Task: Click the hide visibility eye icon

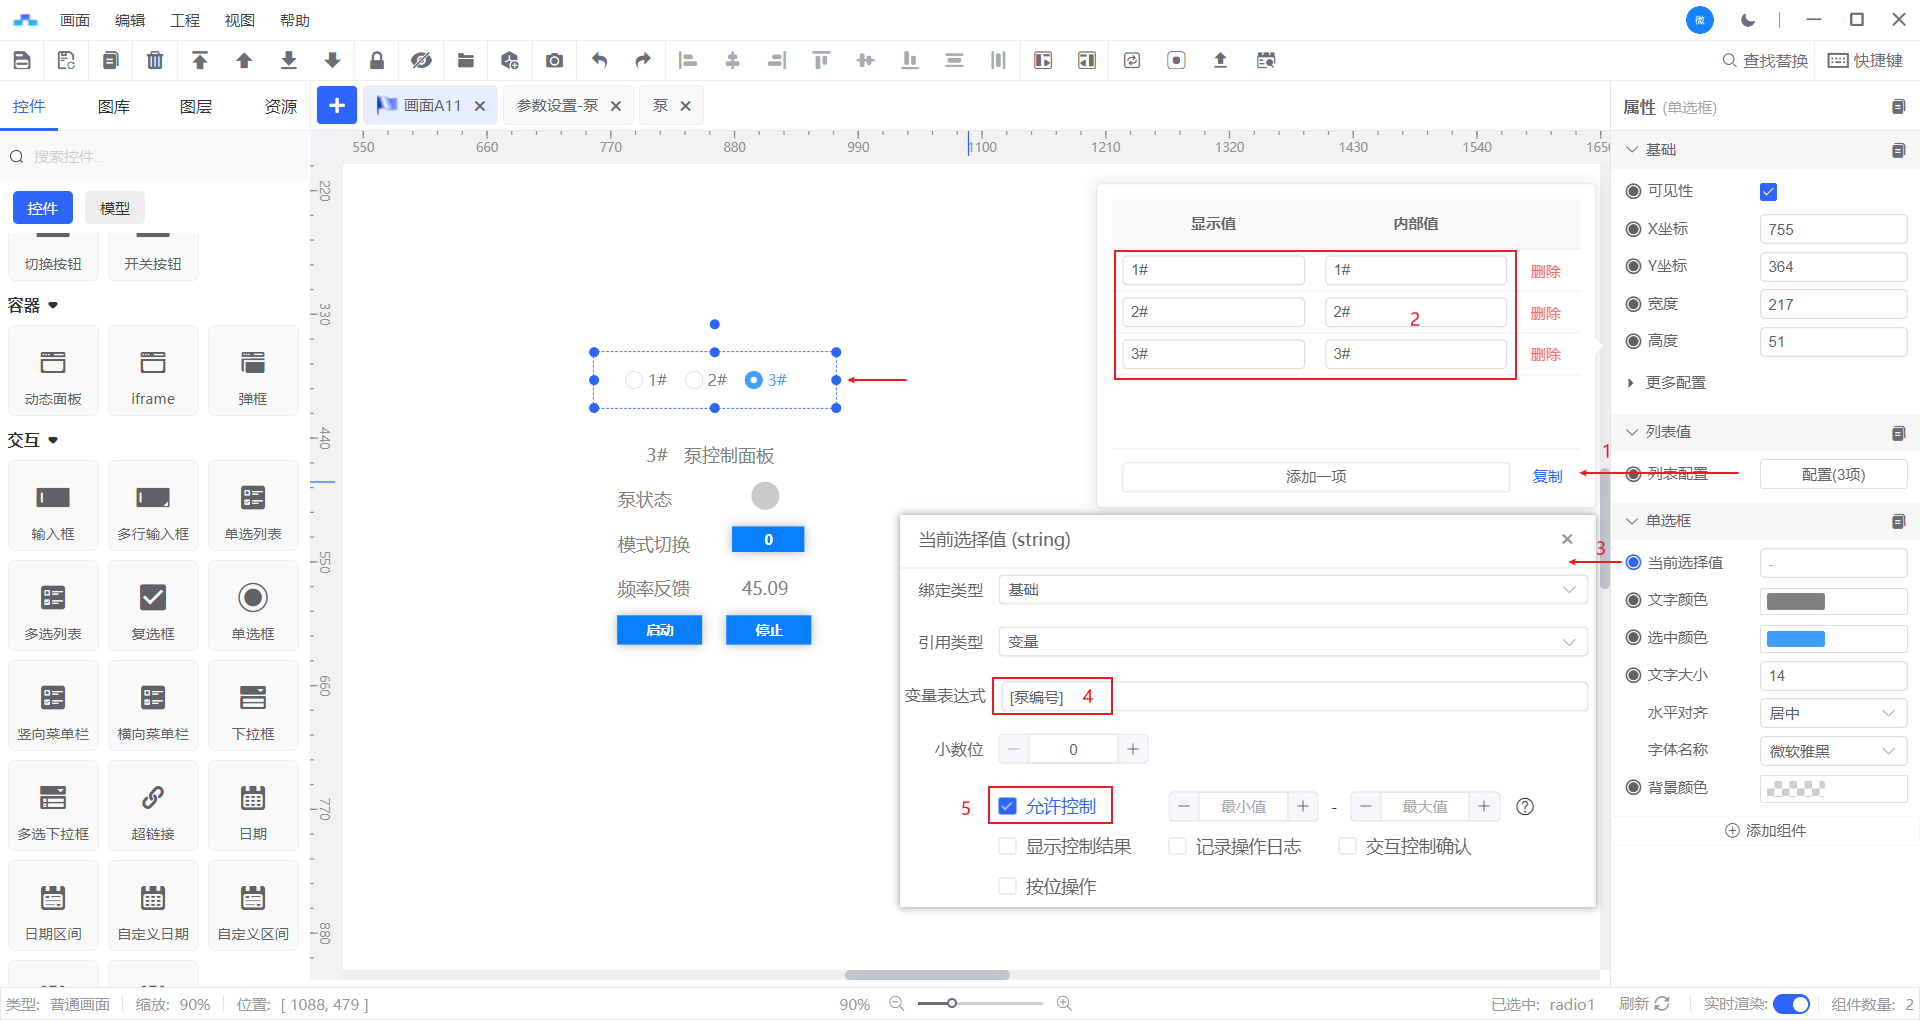Action: tap(421, 61)
